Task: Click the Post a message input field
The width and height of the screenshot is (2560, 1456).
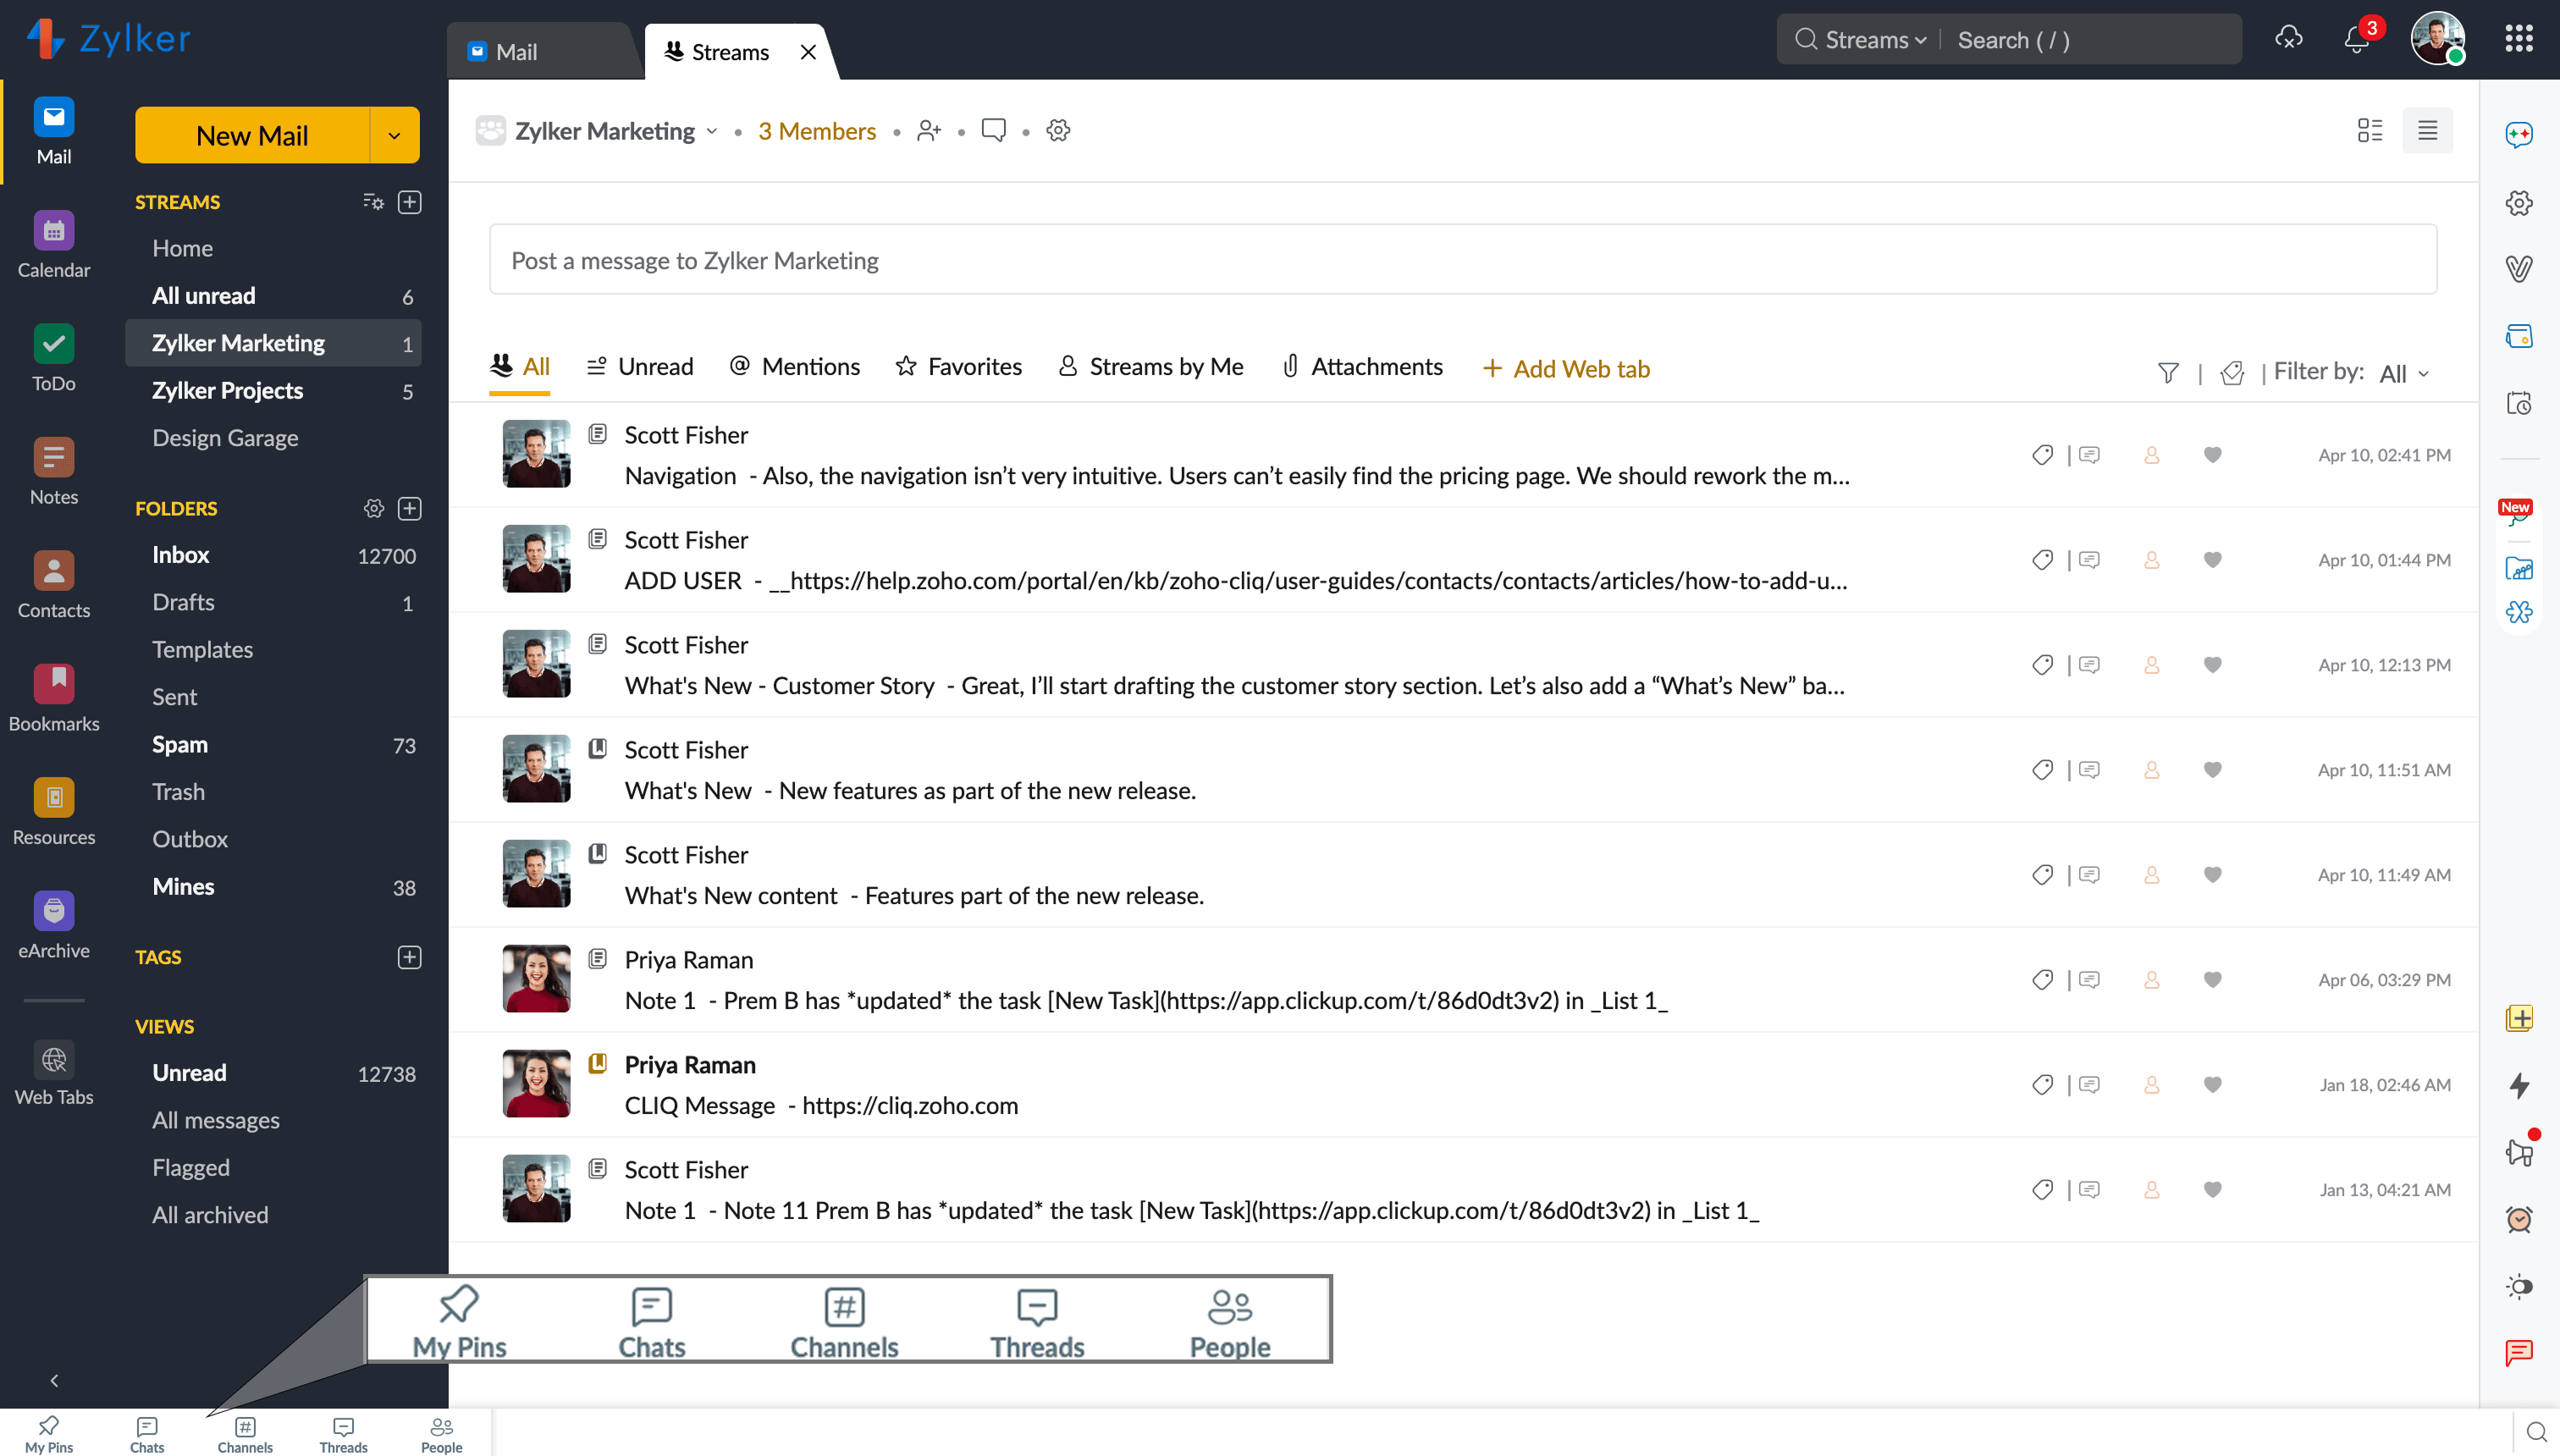Action: pyautogui.click(x=1463, y=260)
